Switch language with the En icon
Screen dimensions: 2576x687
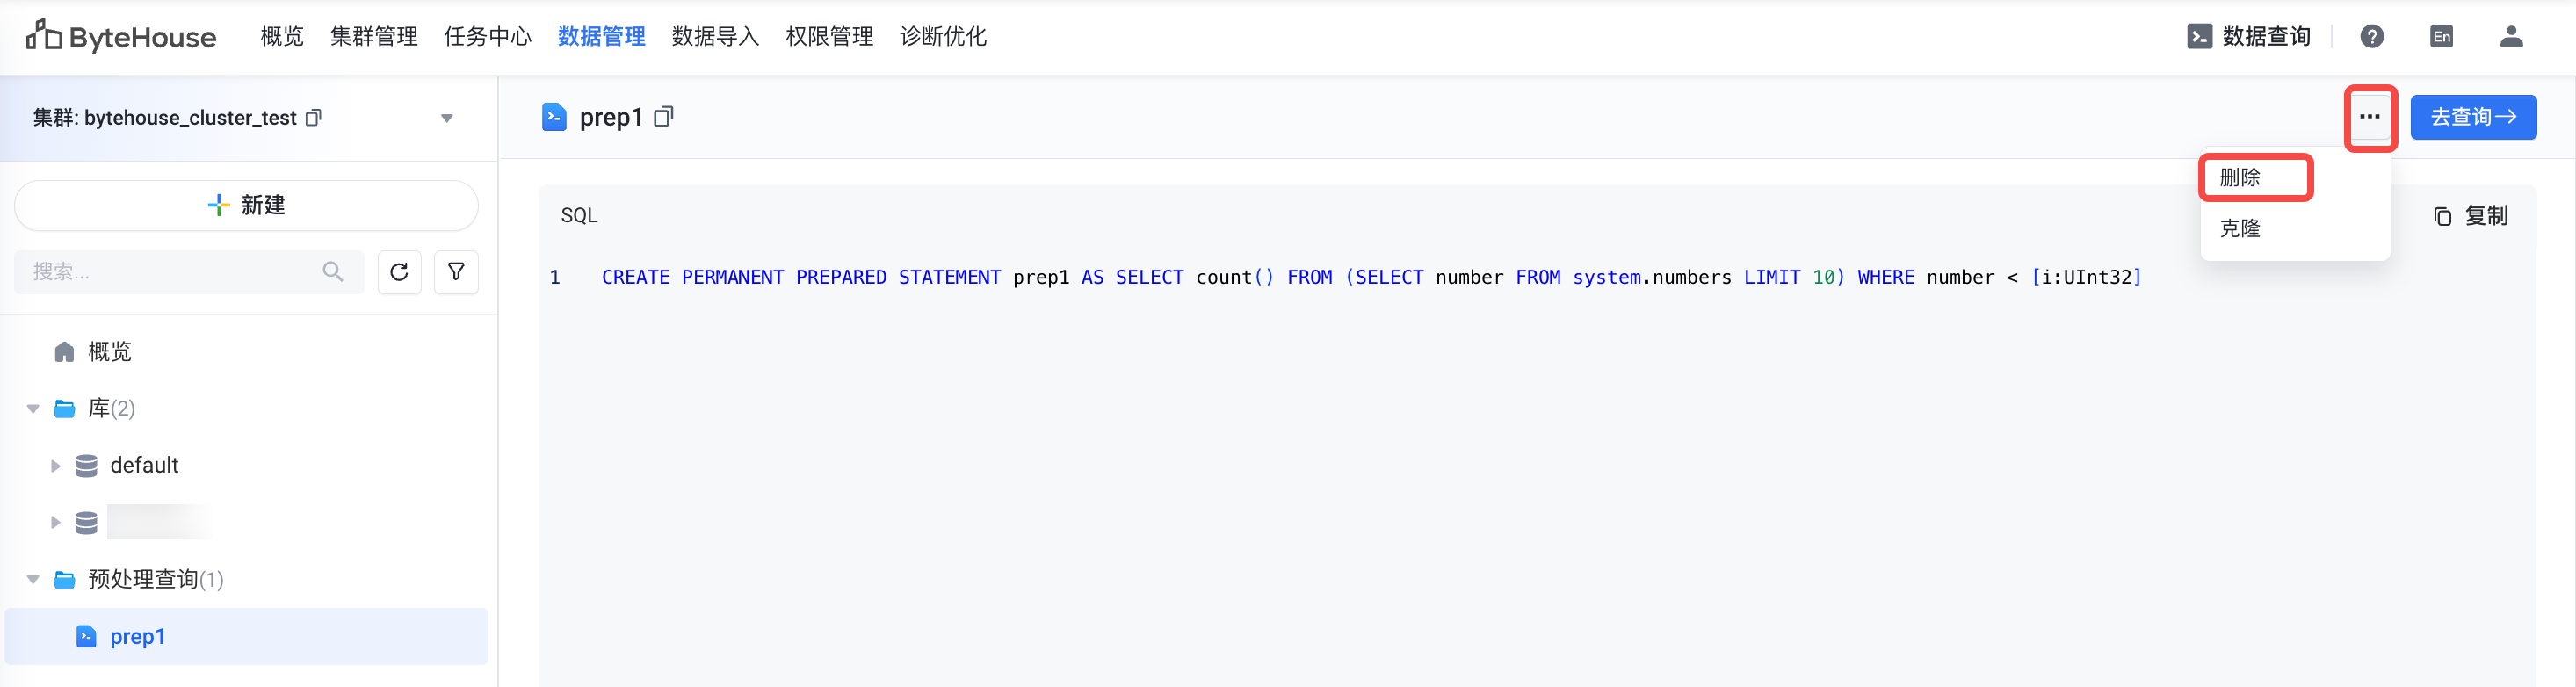pos(2442,37)
